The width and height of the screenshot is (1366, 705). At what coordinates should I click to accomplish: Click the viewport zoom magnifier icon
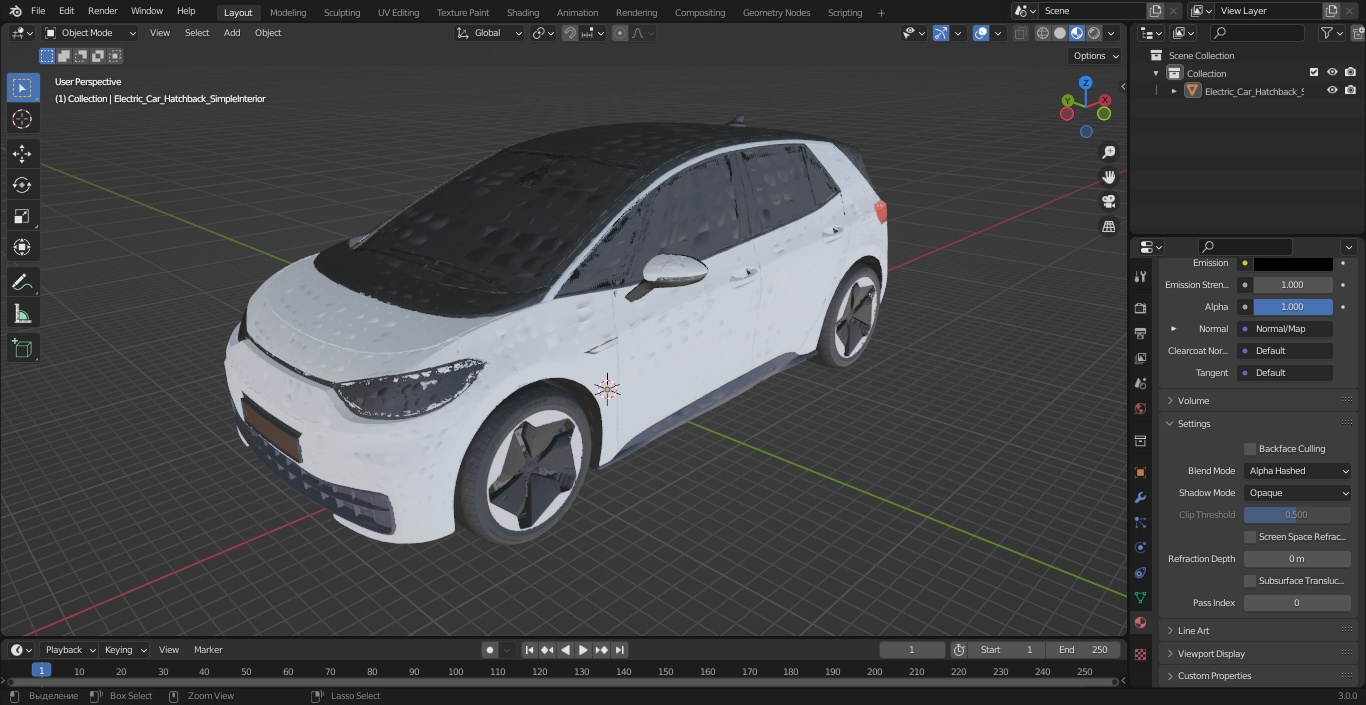tap(1108, 152)
